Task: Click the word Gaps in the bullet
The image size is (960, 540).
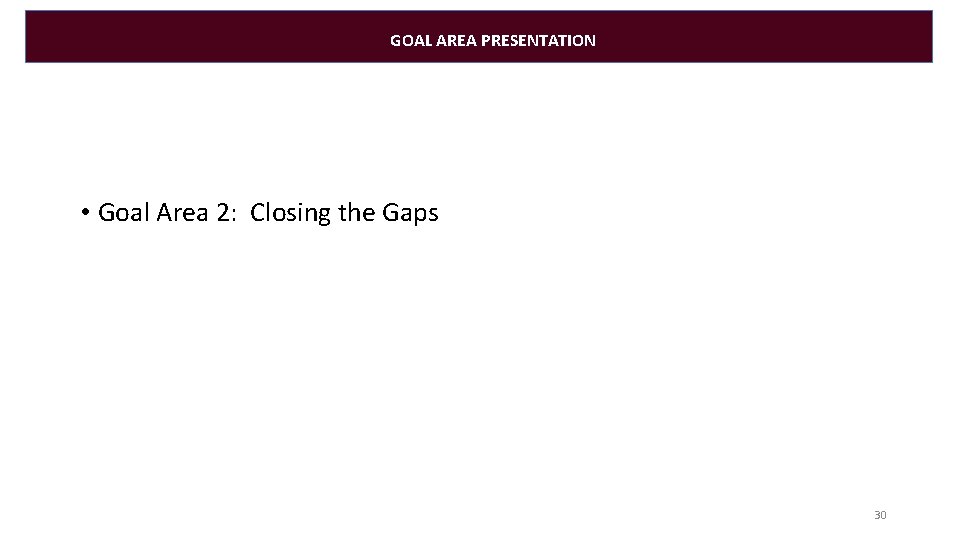Action: click(411, 213)
